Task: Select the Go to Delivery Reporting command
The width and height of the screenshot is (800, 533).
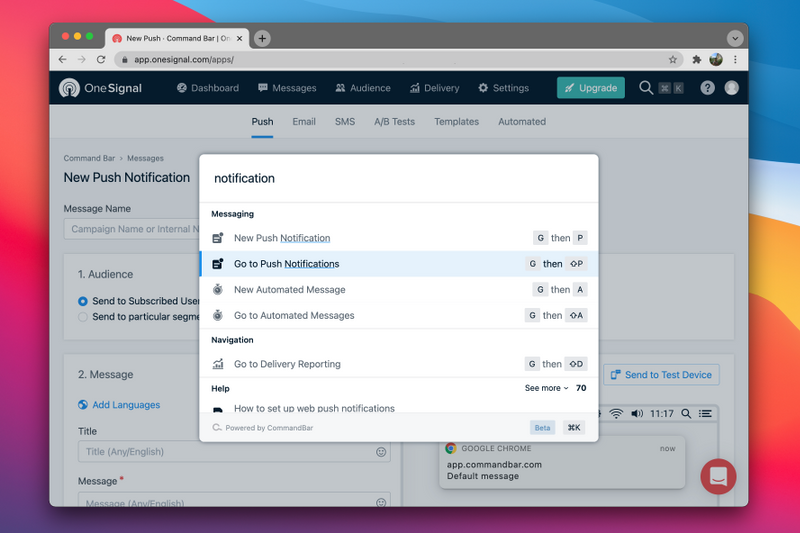Action: pyautogui.click(x=399, y=364)
